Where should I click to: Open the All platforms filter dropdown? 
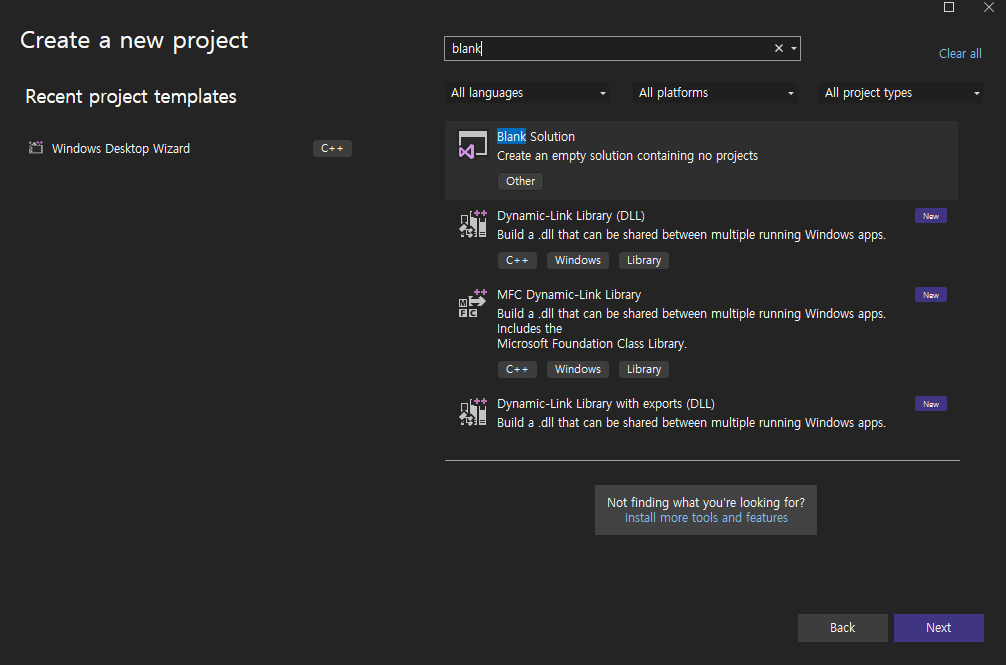coord(714,93)
